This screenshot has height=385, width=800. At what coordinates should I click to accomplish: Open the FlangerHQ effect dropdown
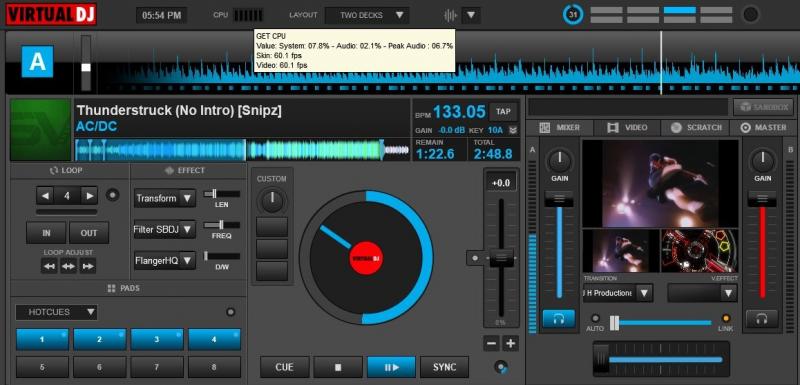tap(165, 261)
